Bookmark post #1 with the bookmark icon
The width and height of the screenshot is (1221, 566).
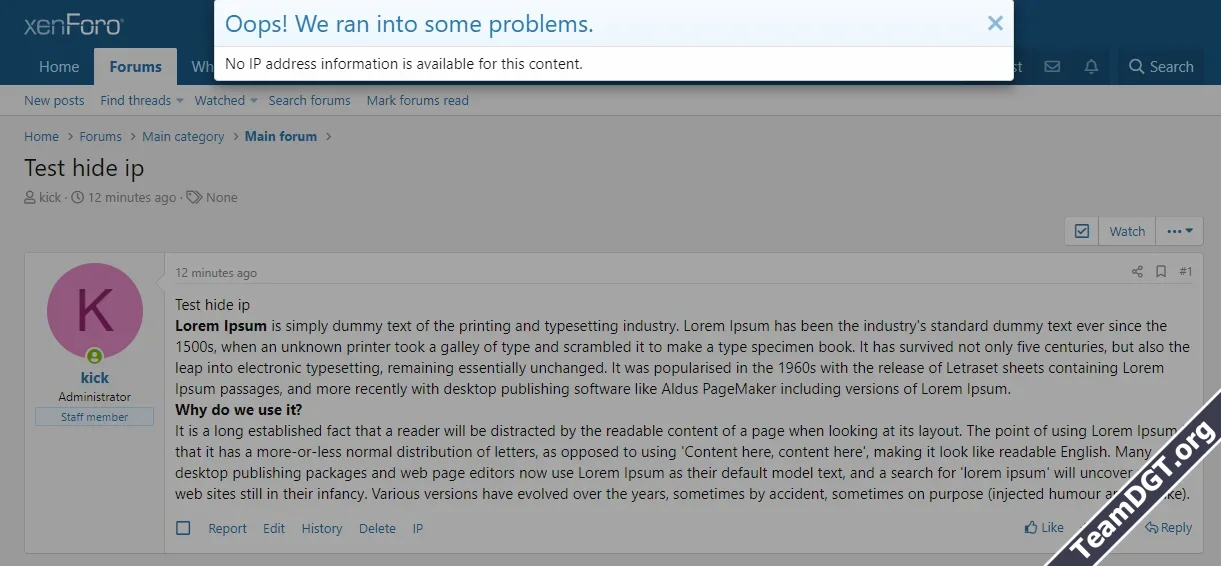click(1161, 271)
